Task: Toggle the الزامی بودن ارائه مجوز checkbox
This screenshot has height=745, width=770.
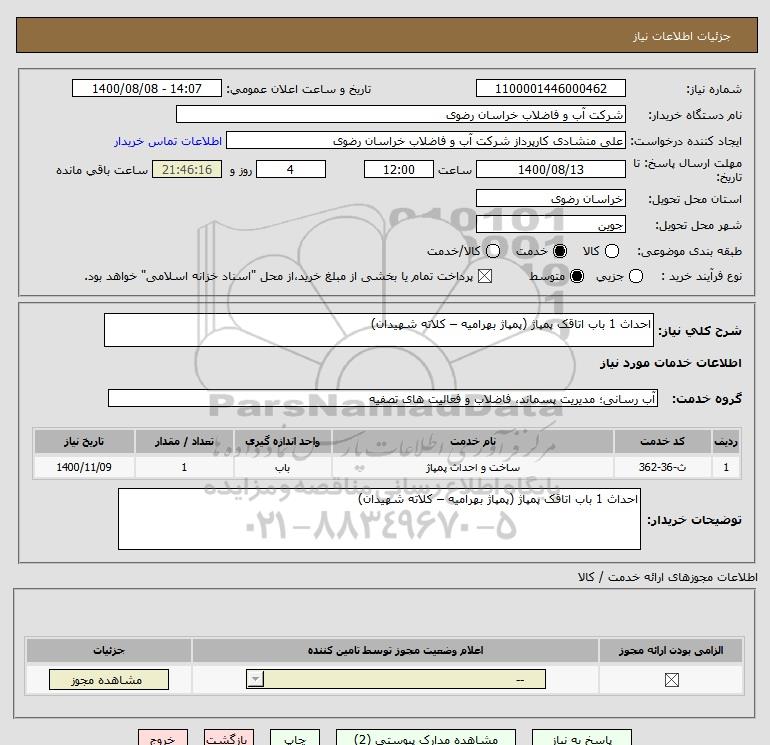Action: point(671,680)
